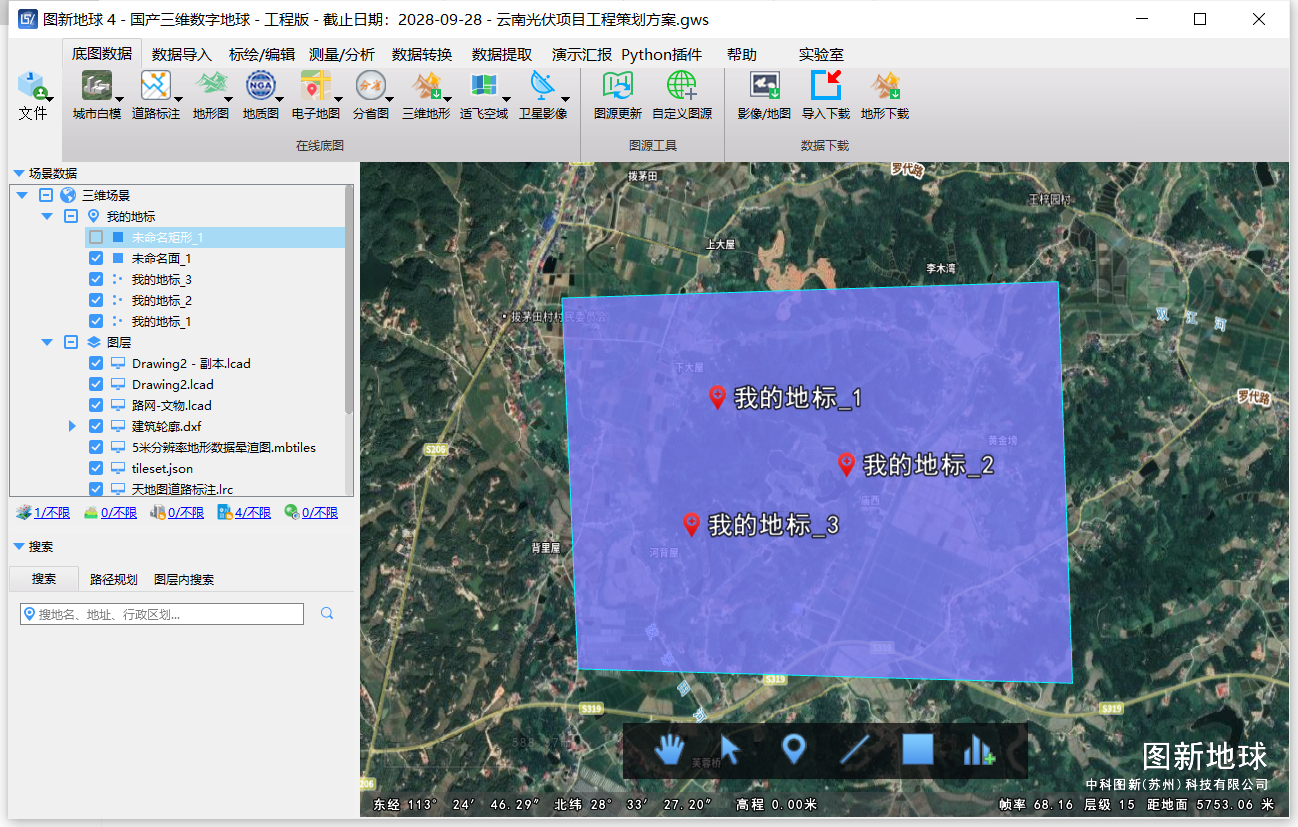The image size is (1298, 827).
Task: Switch to the 路径规划 search tab
Action: click(x=114, y=579)
